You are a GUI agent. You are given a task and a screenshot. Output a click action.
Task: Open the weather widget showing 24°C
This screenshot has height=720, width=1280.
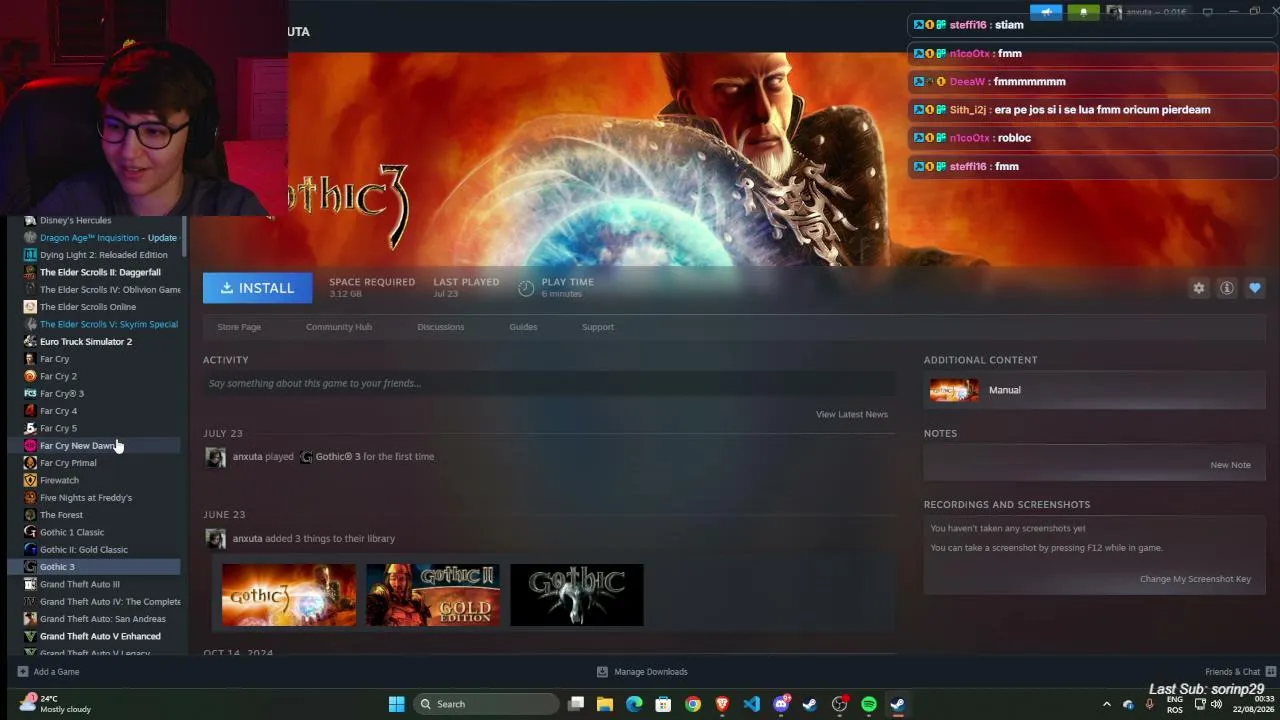[55, 704]
